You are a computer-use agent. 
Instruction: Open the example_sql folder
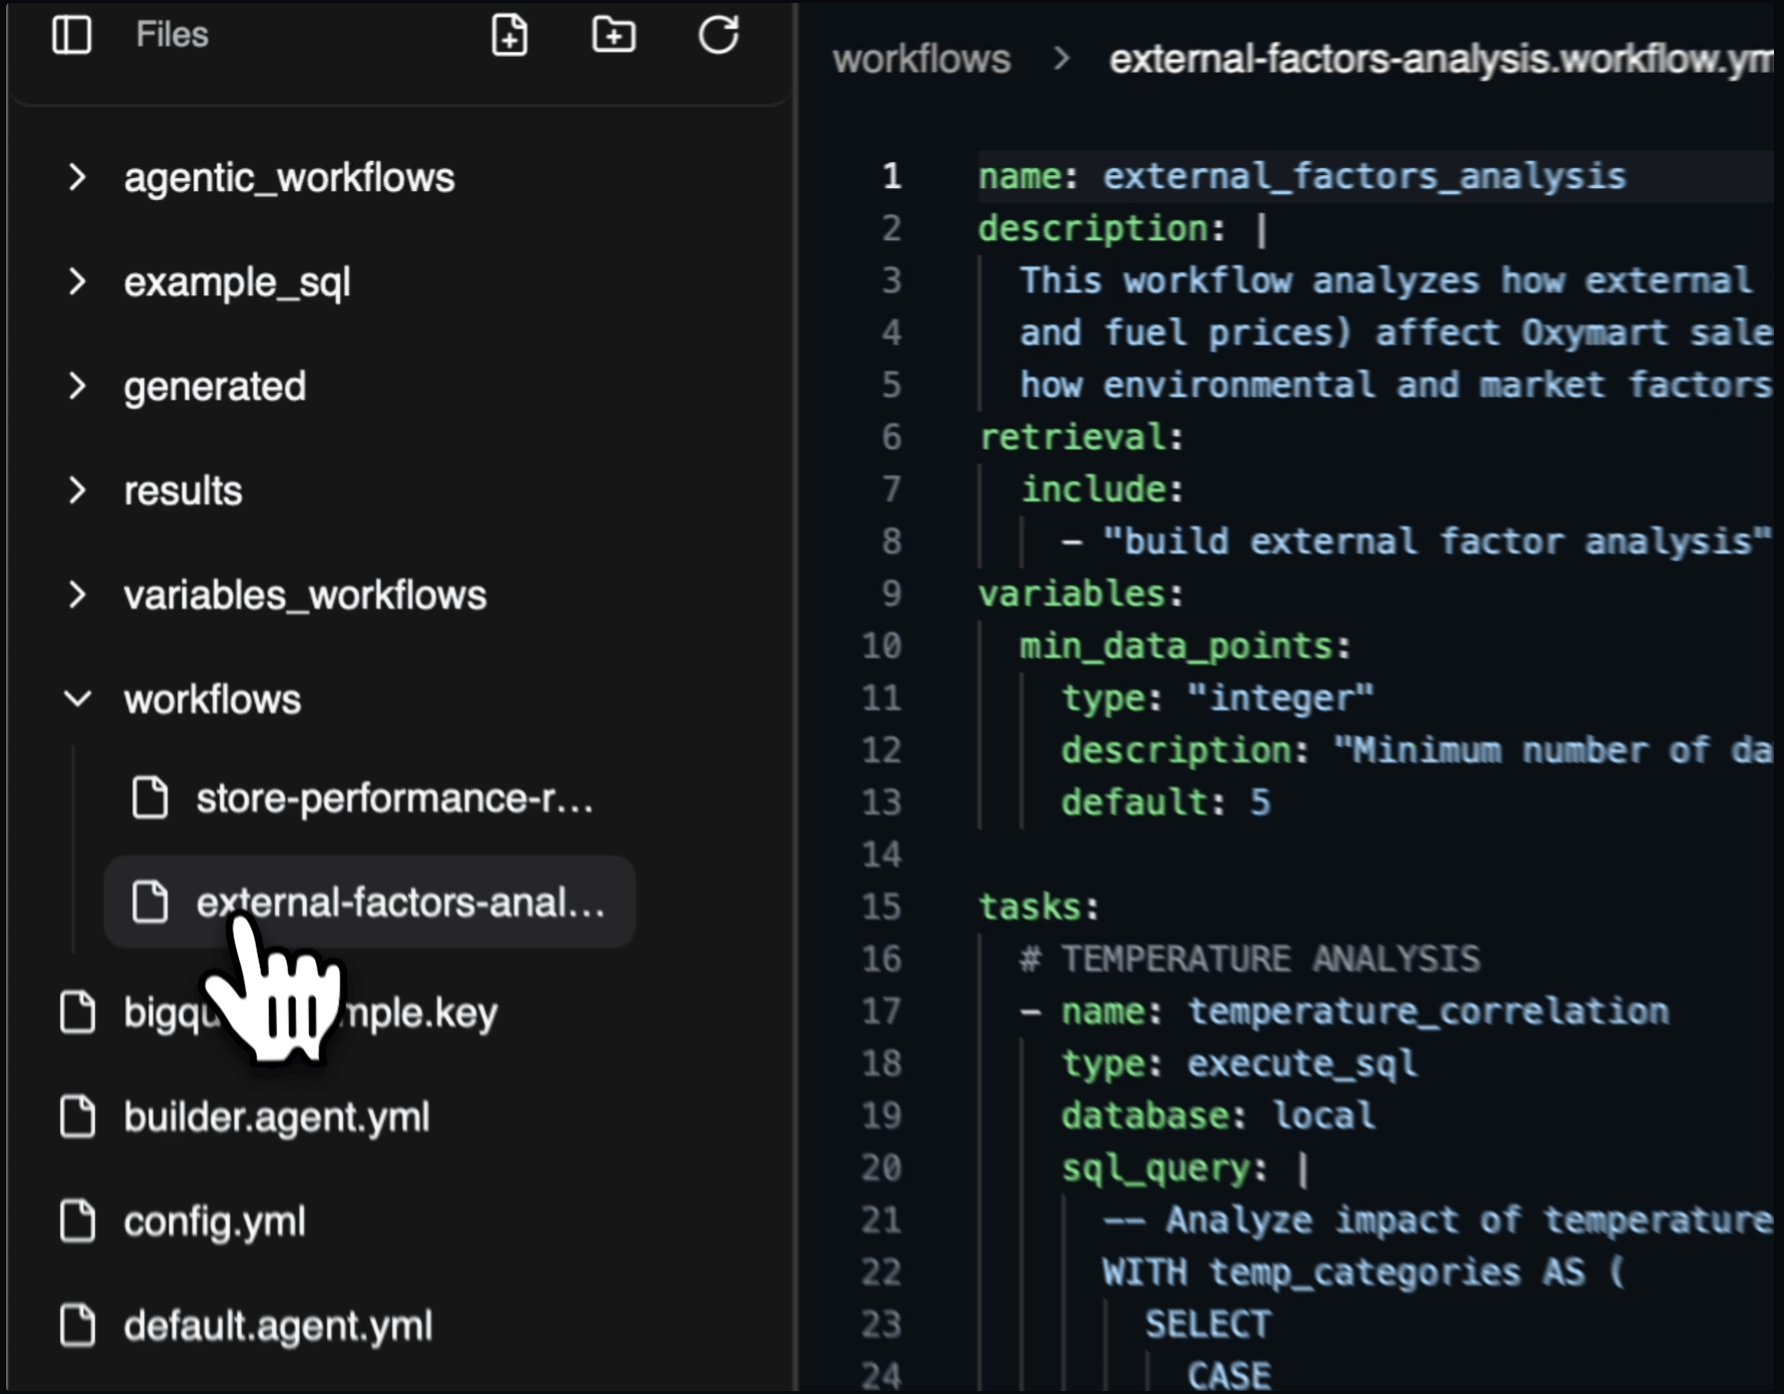[237, 282]
